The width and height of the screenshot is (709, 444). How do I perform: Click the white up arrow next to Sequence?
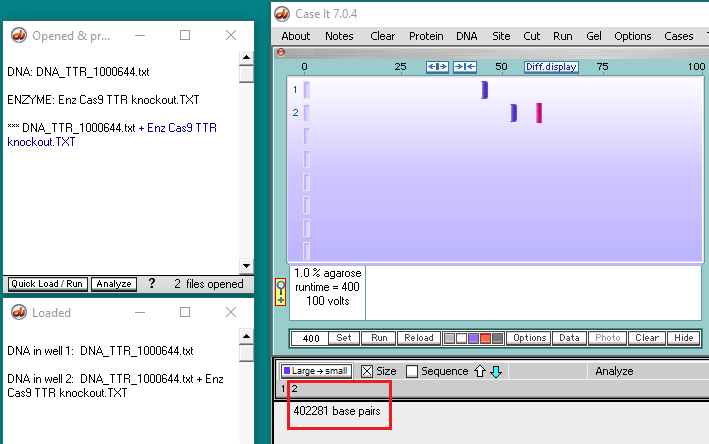tap(480, 372)
